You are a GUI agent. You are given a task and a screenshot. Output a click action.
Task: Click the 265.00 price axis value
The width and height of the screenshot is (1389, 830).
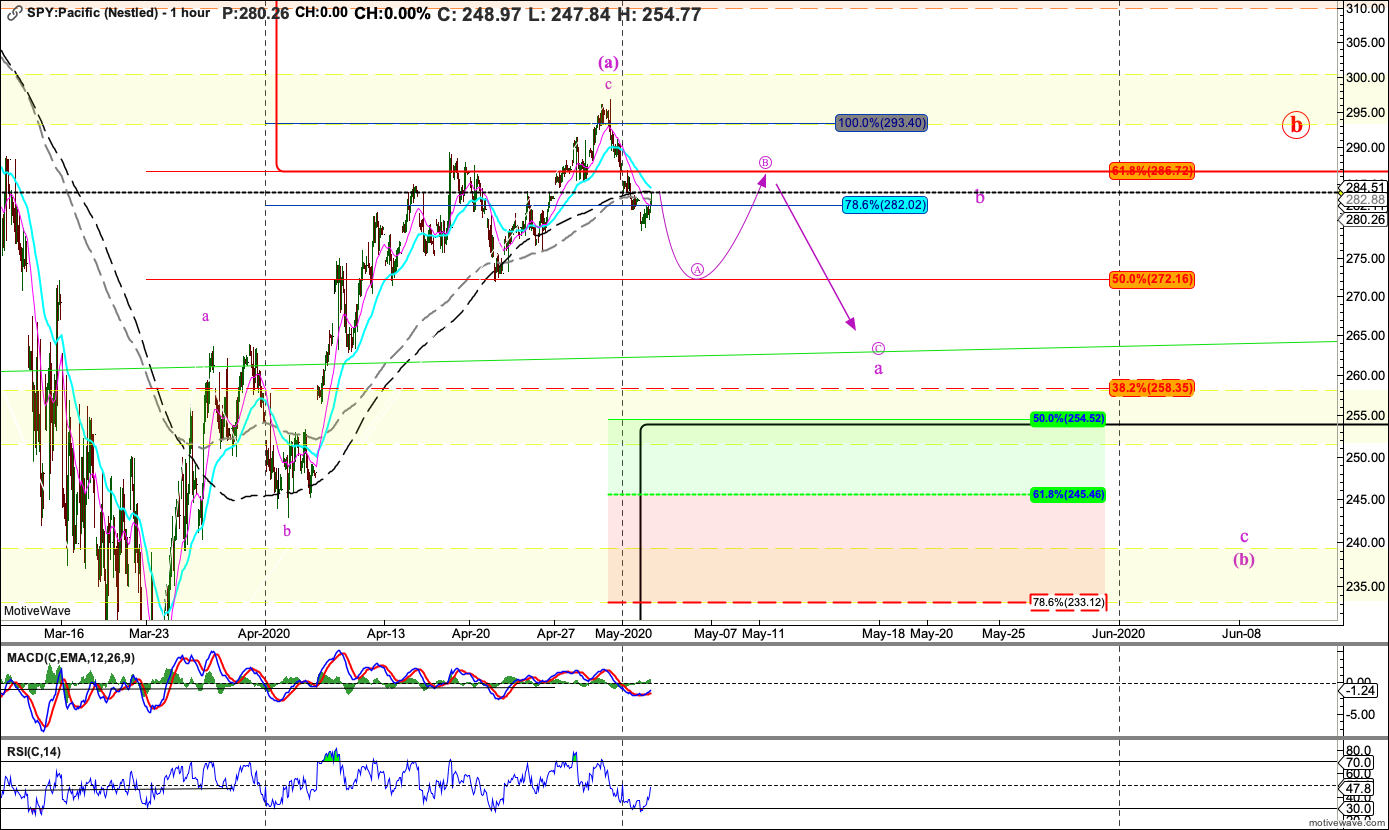[x=1363, y=337]
